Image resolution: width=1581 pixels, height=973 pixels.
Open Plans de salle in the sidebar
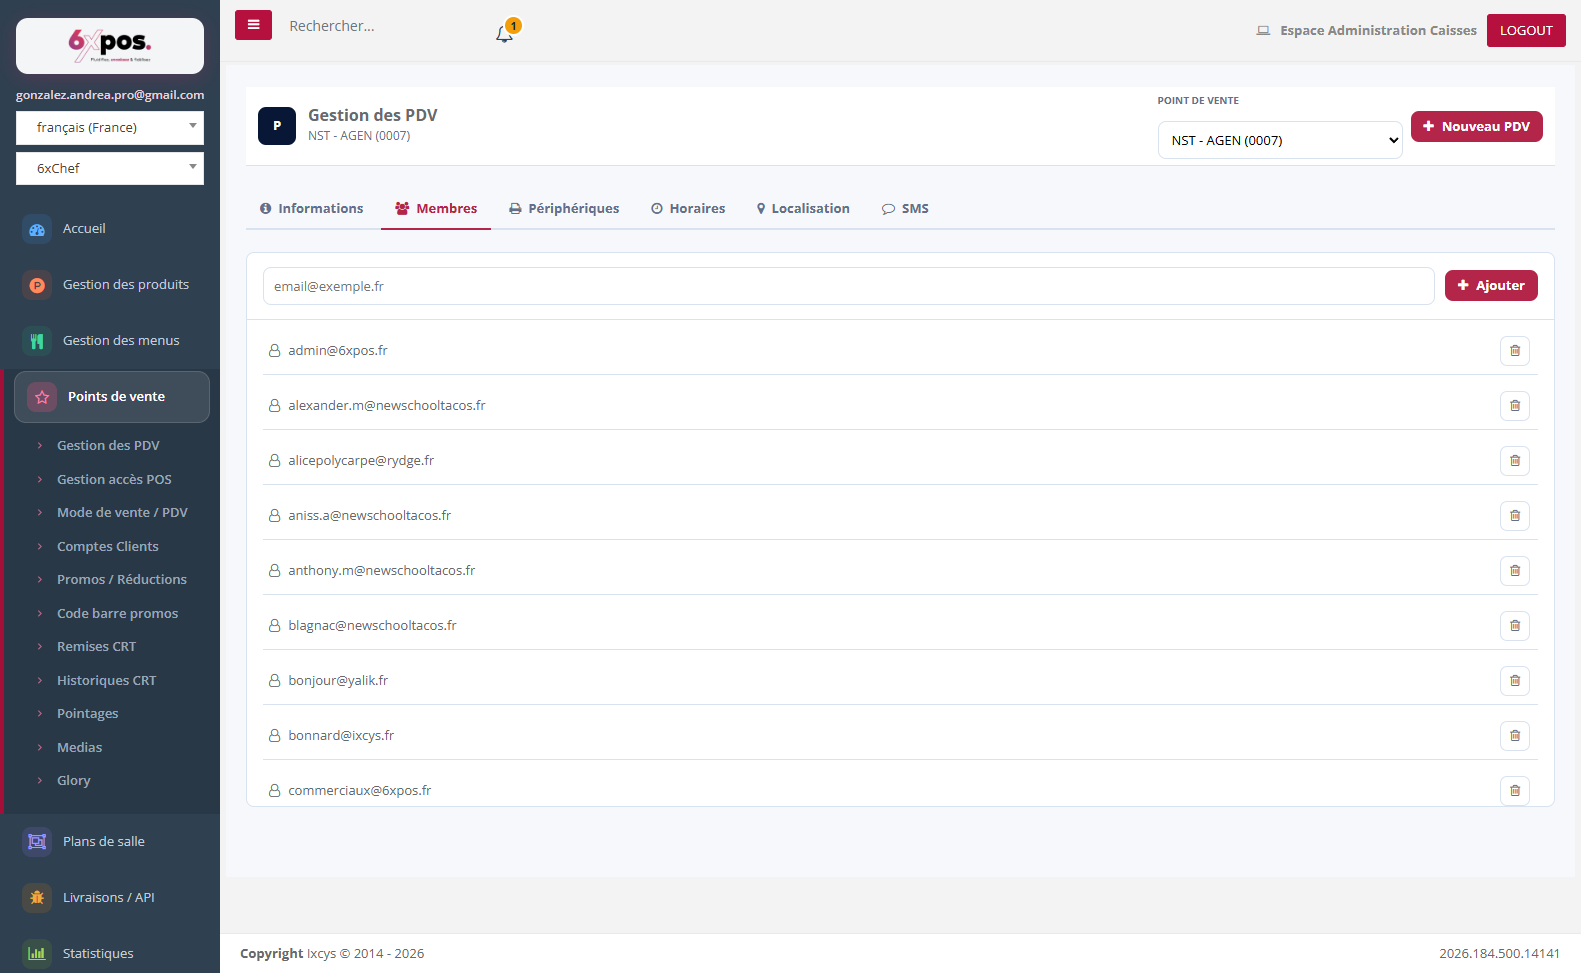104,842
